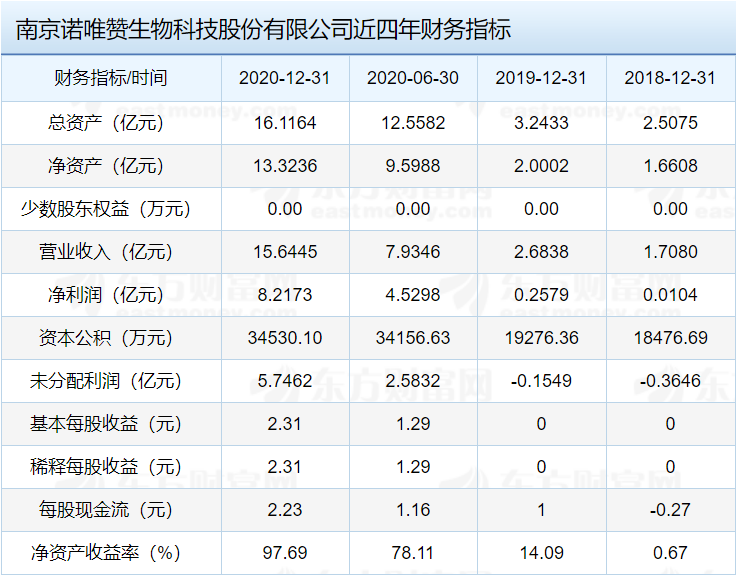This screenshot has width=739, height=576.
Task: Click the 少数股东权益（万元）row label
Action: 110,209
